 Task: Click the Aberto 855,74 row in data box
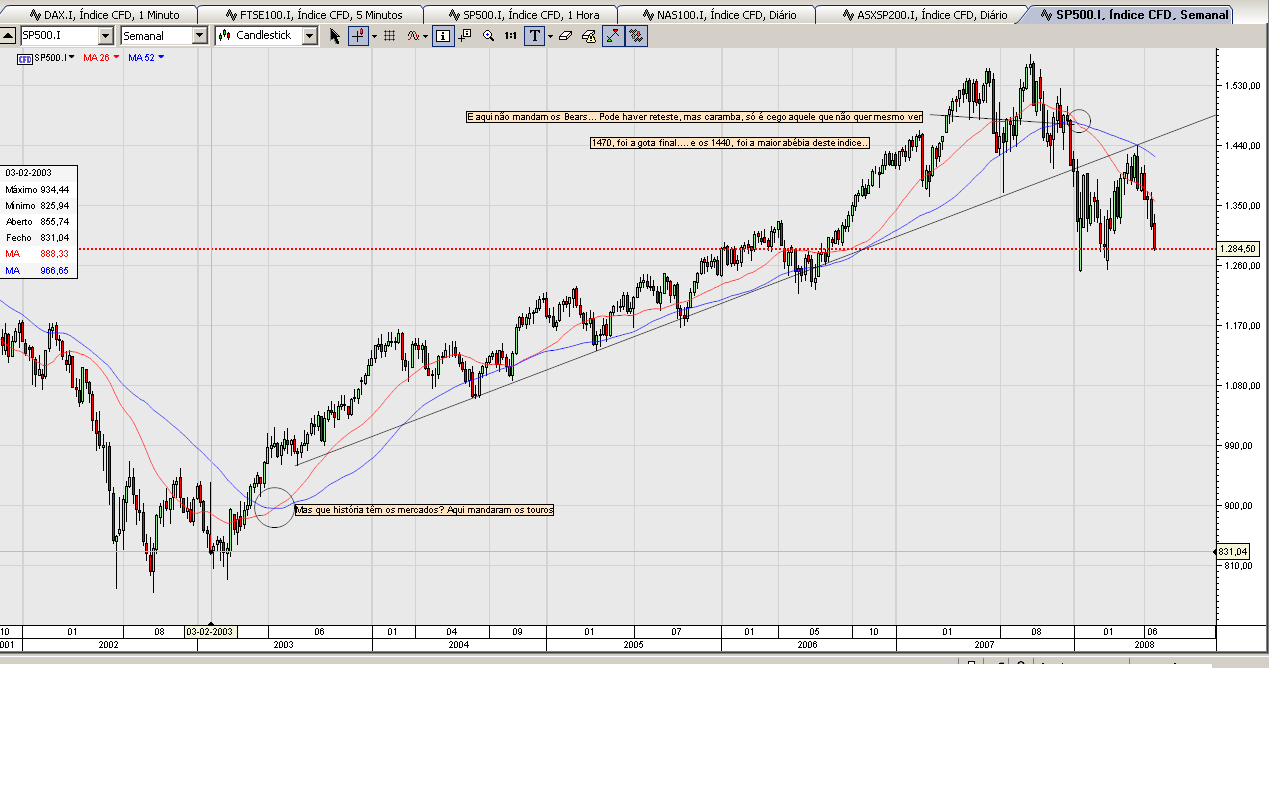click(37, 221)
